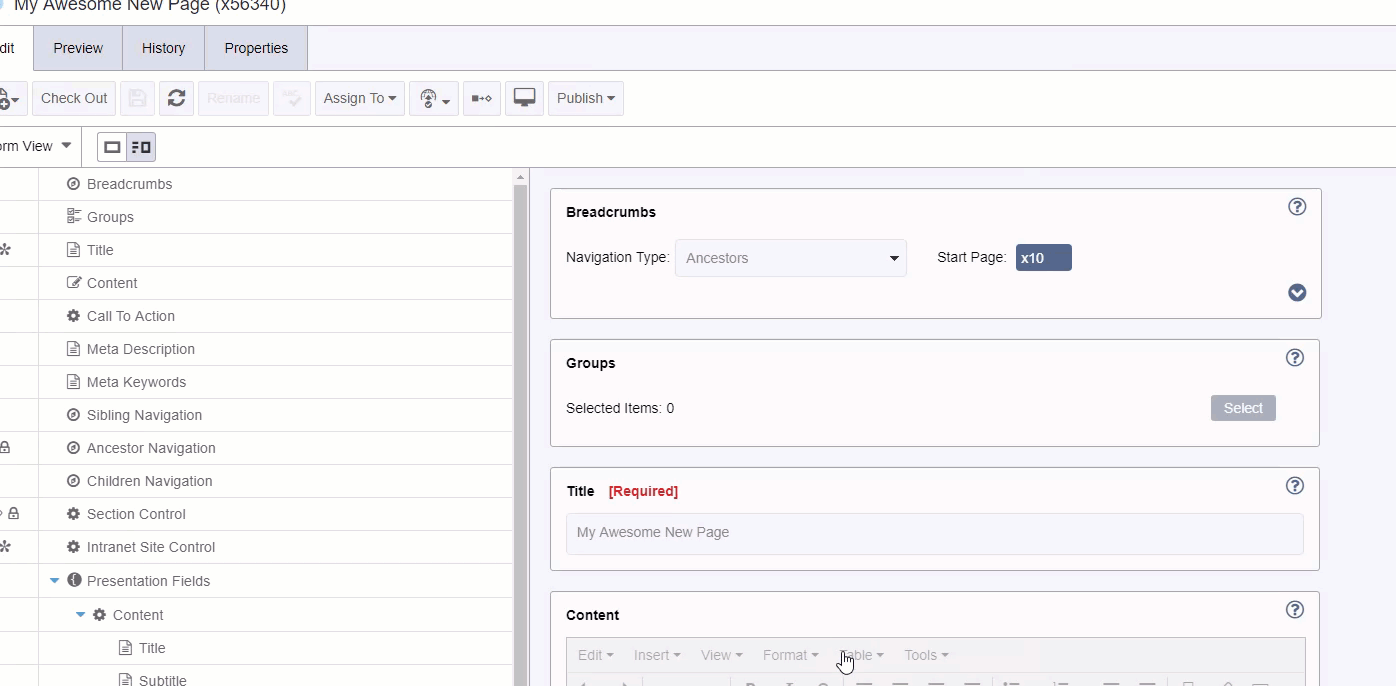Open help for the Groups panel

(1295, 358)
